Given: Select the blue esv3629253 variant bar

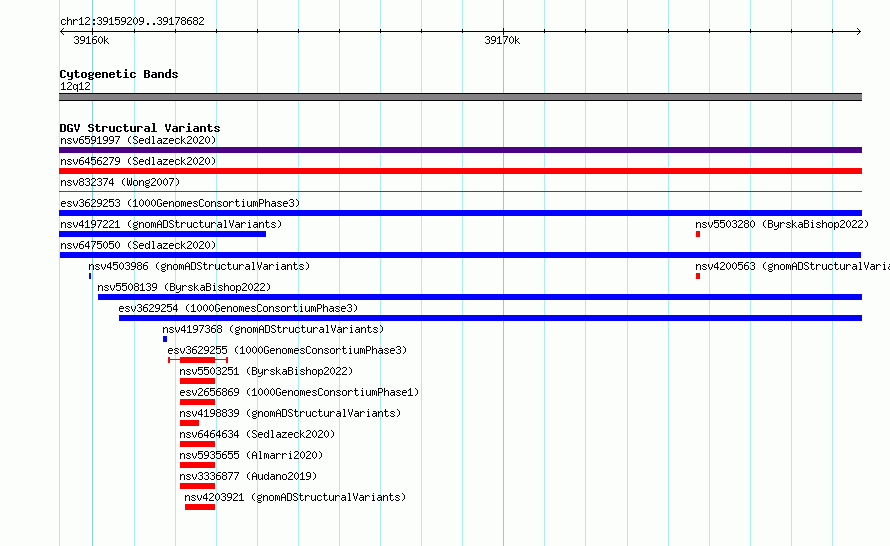Looking at the screenshot, I should click(460, 213).
